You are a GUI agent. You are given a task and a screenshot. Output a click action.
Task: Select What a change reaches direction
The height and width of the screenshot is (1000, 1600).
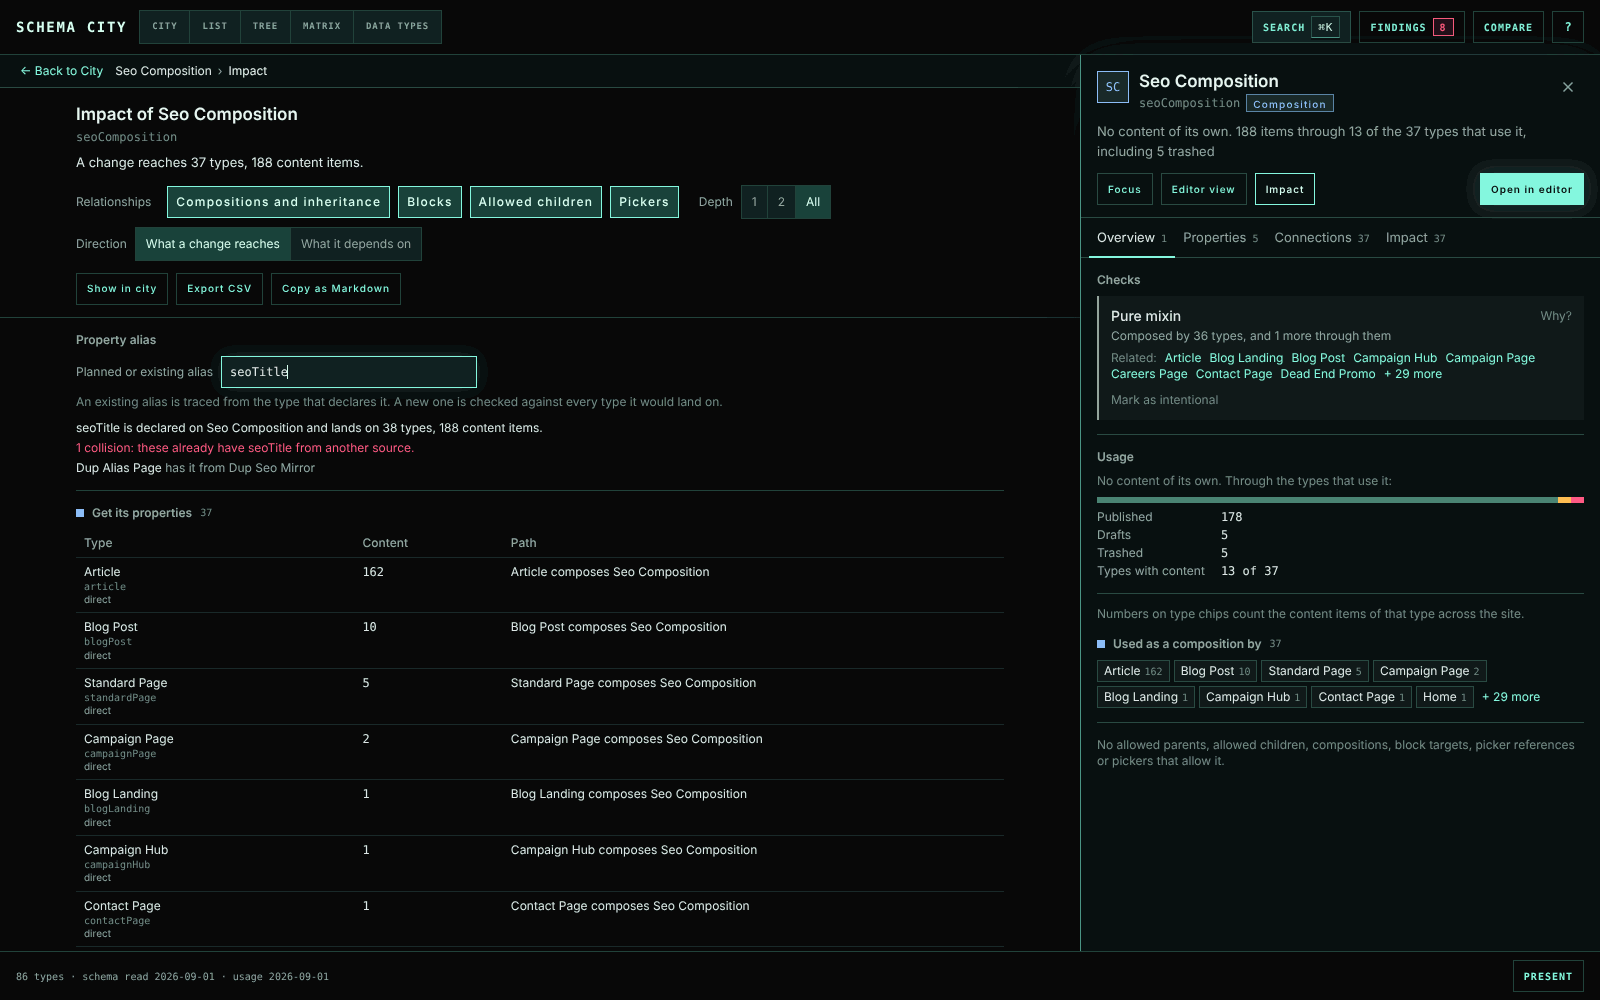[213, 244]
